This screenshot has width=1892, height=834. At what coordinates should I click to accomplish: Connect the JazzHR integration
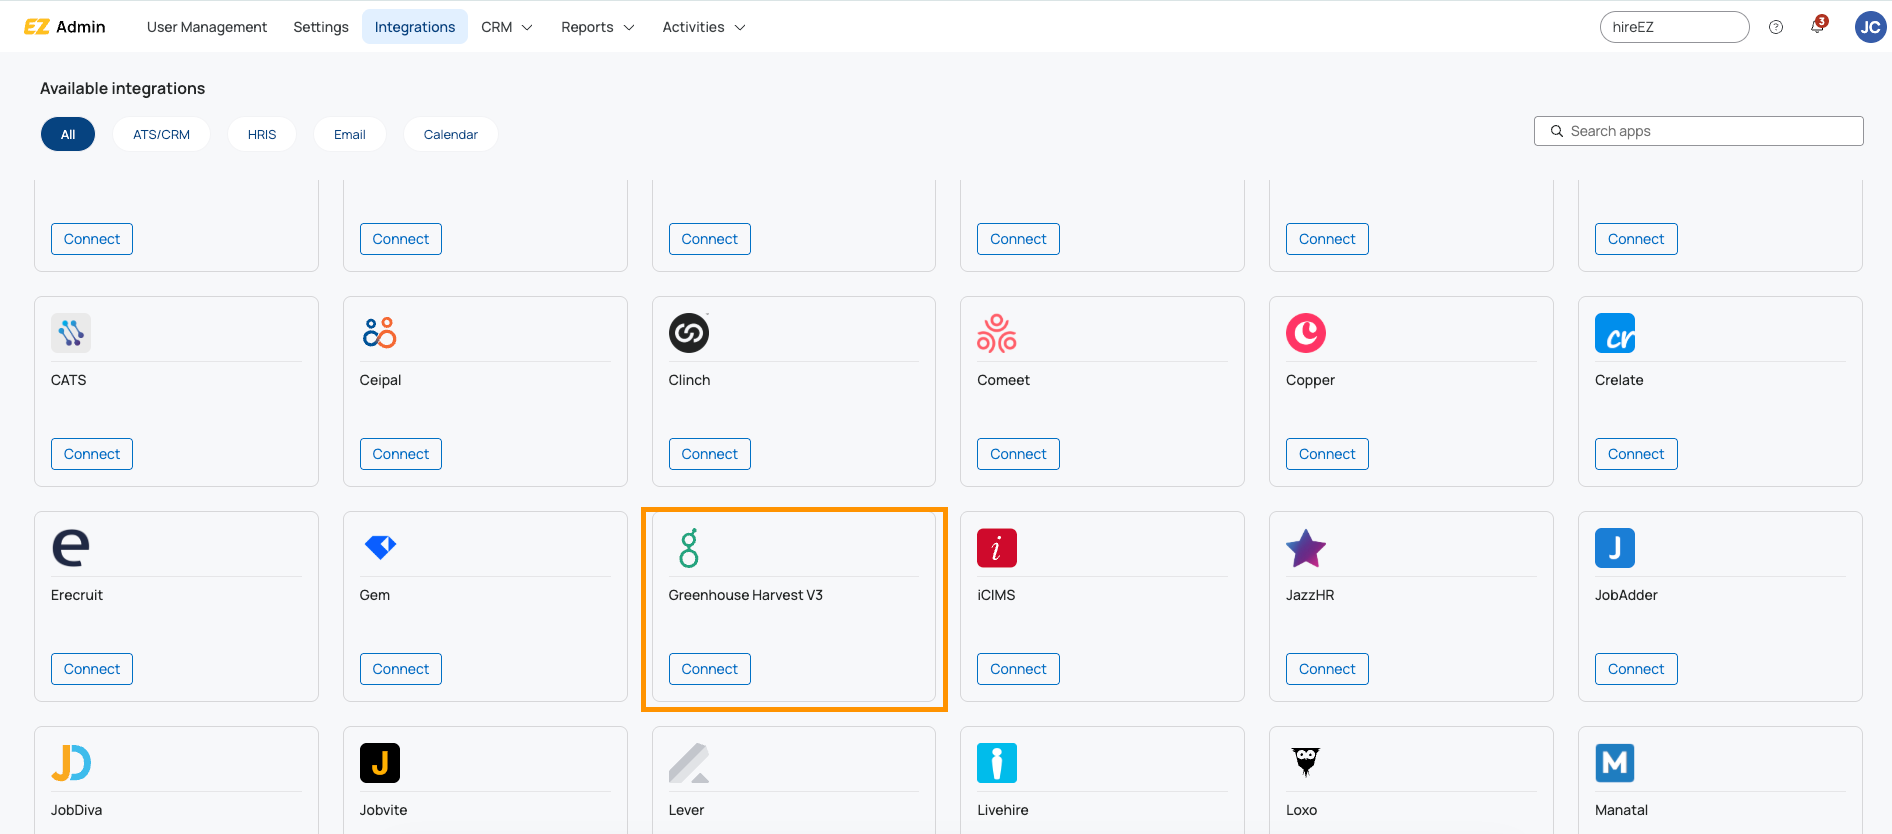tap(1327, 669)
